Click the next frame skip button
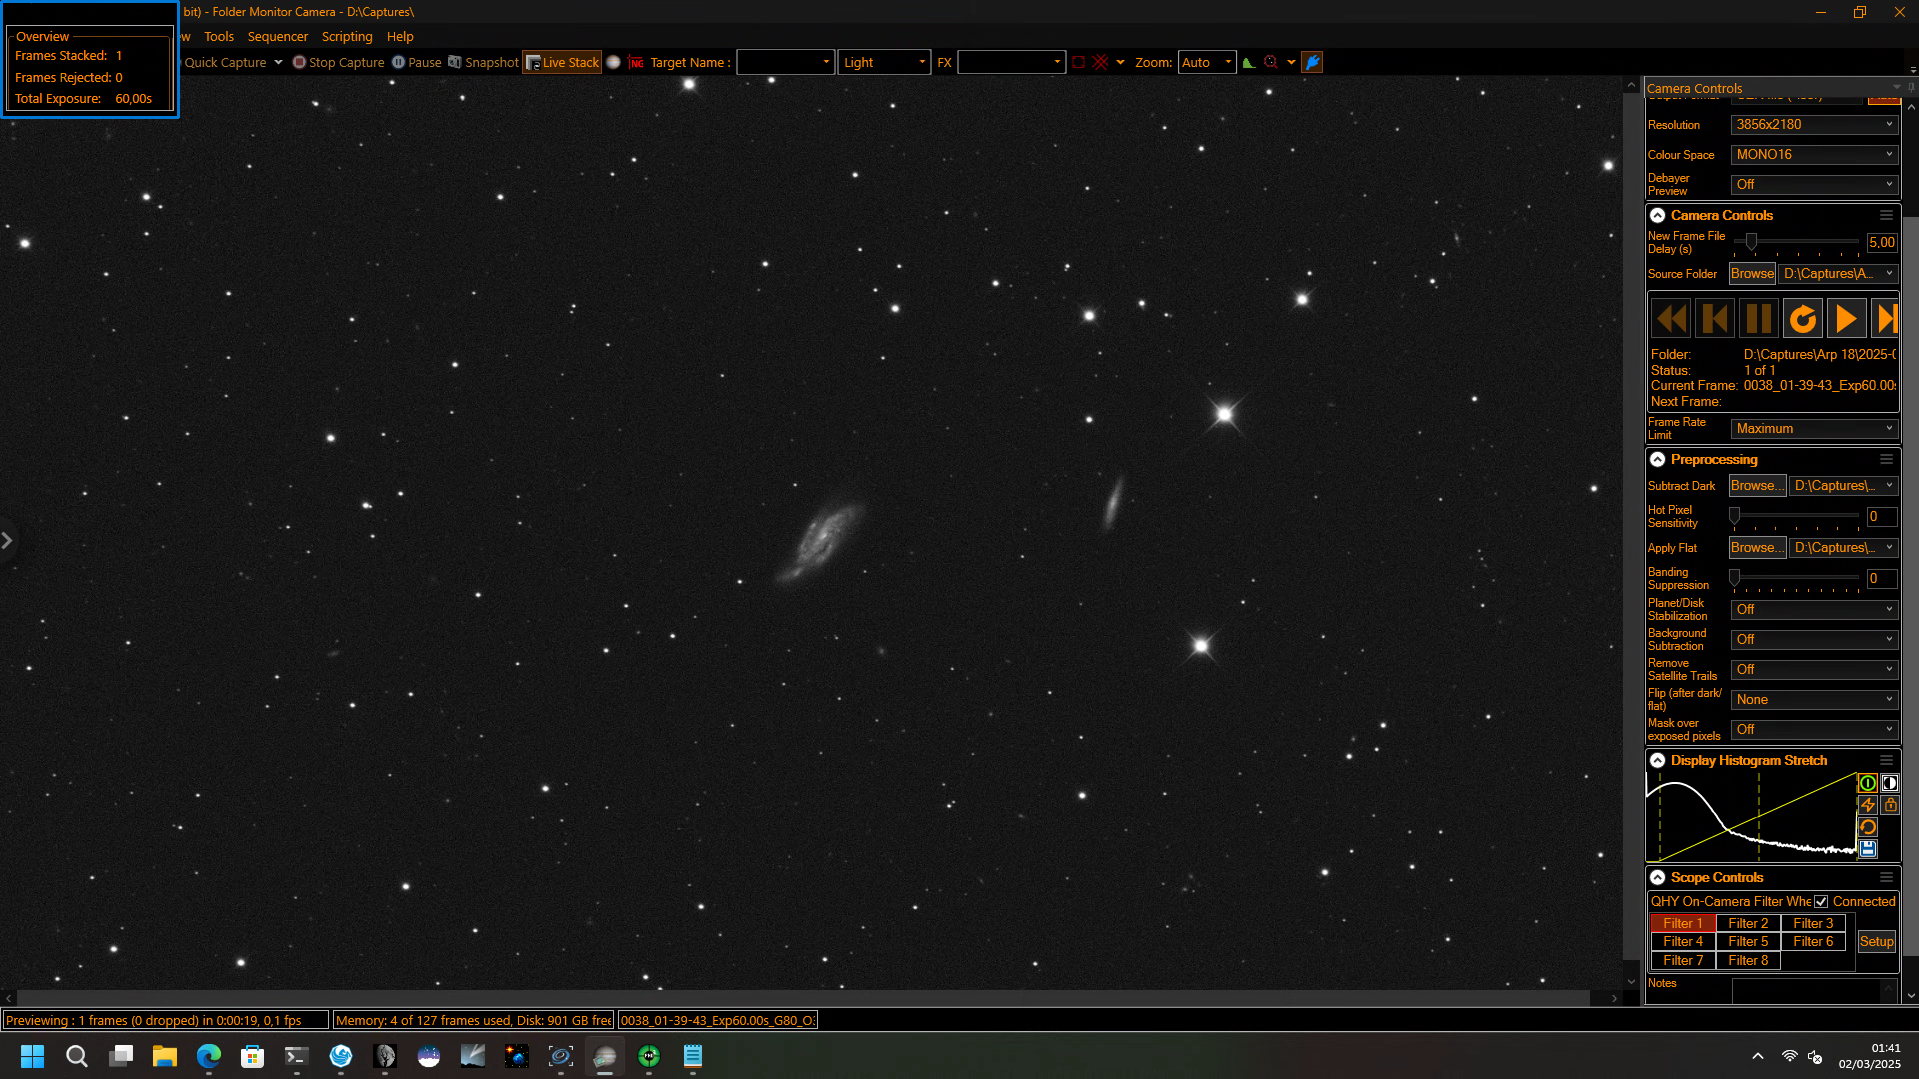 click(x=1885, y=319)
